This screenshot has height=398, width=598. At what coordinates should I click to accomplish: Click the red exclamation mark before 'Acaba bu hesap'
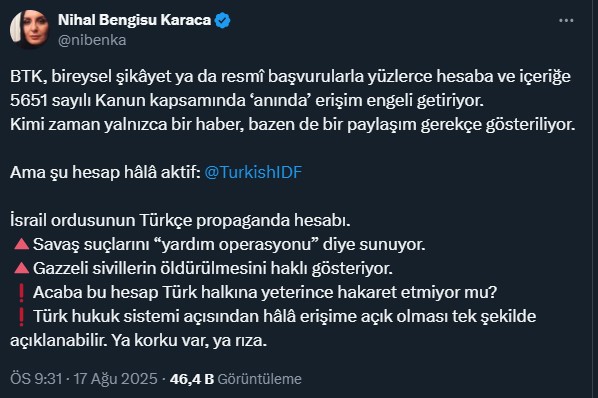tap(21, 292)
